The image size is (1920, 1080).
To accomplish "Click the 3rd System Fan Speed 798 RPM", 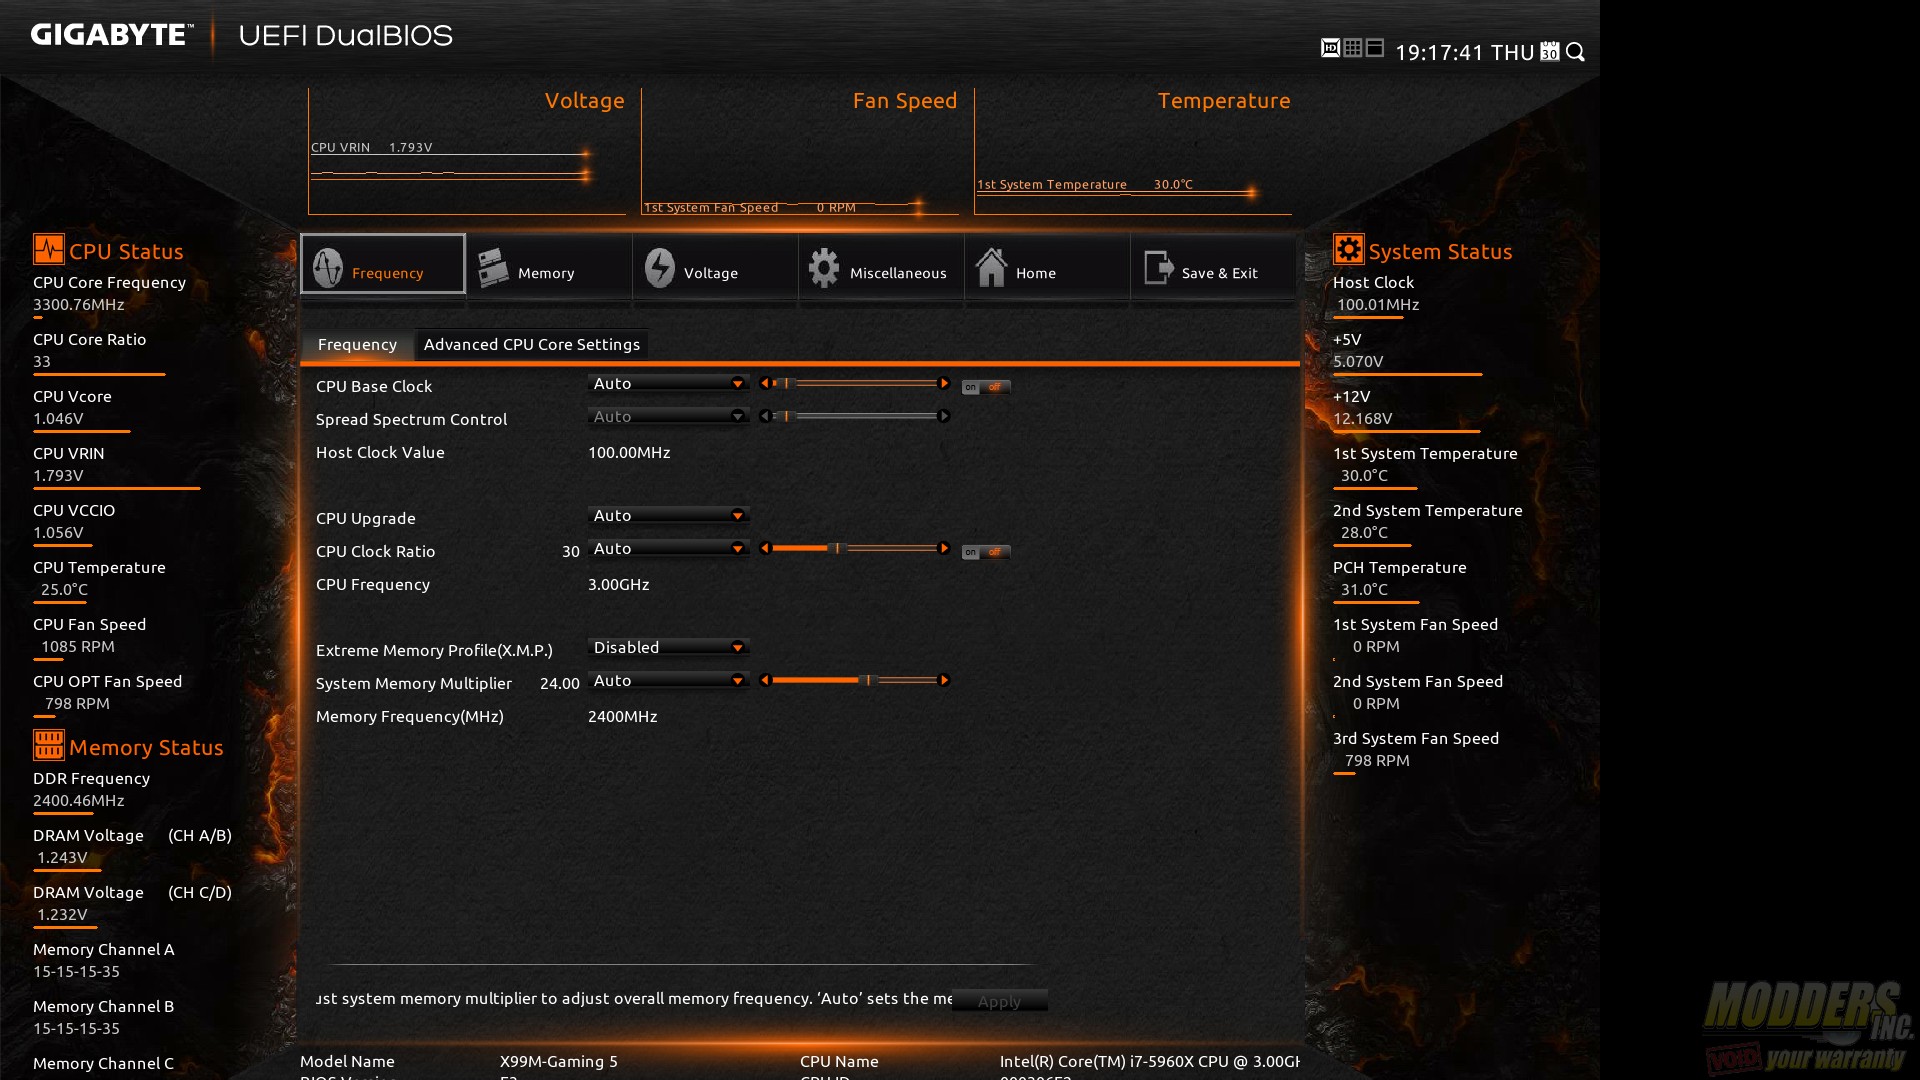I will tap(1377, 760).
